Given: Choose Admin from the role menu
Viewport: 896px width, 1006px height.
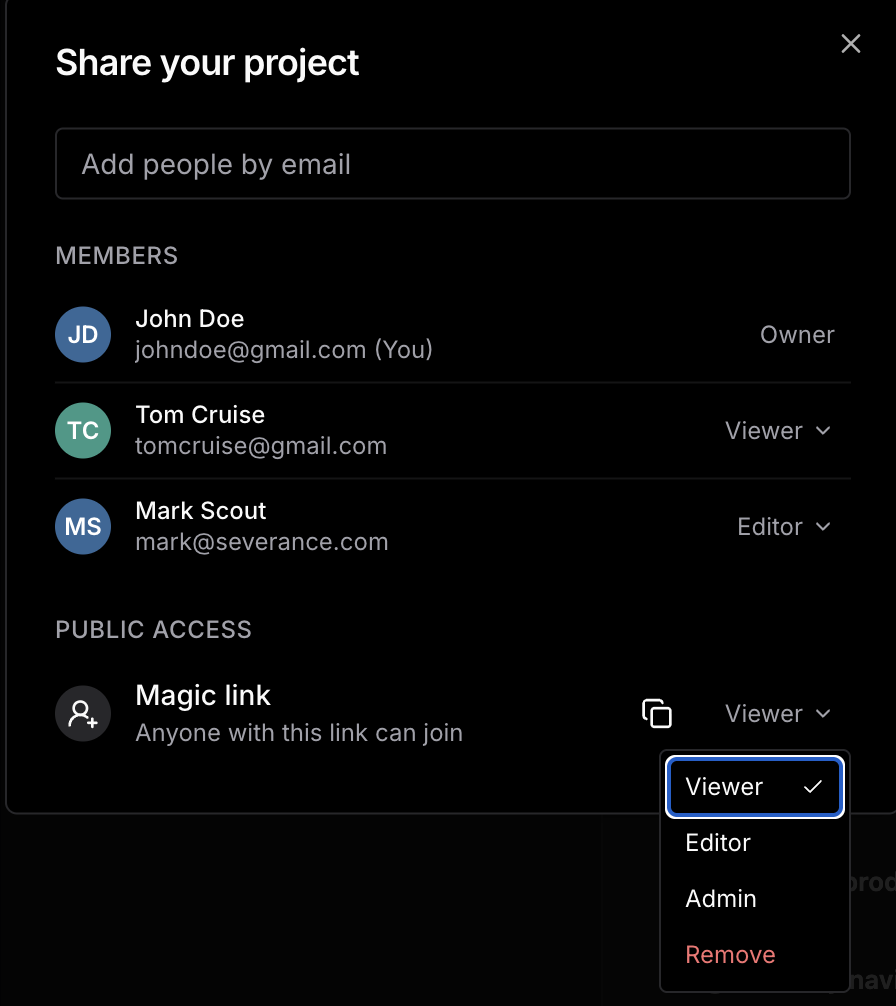Looking at the screenshot, I should (x=721, y=899).
